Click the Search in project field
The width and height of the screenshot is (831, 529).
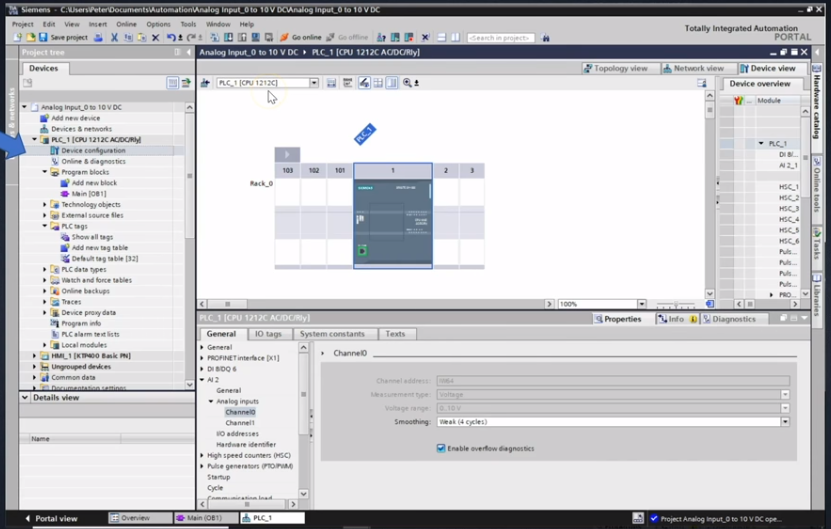point(501,38)
